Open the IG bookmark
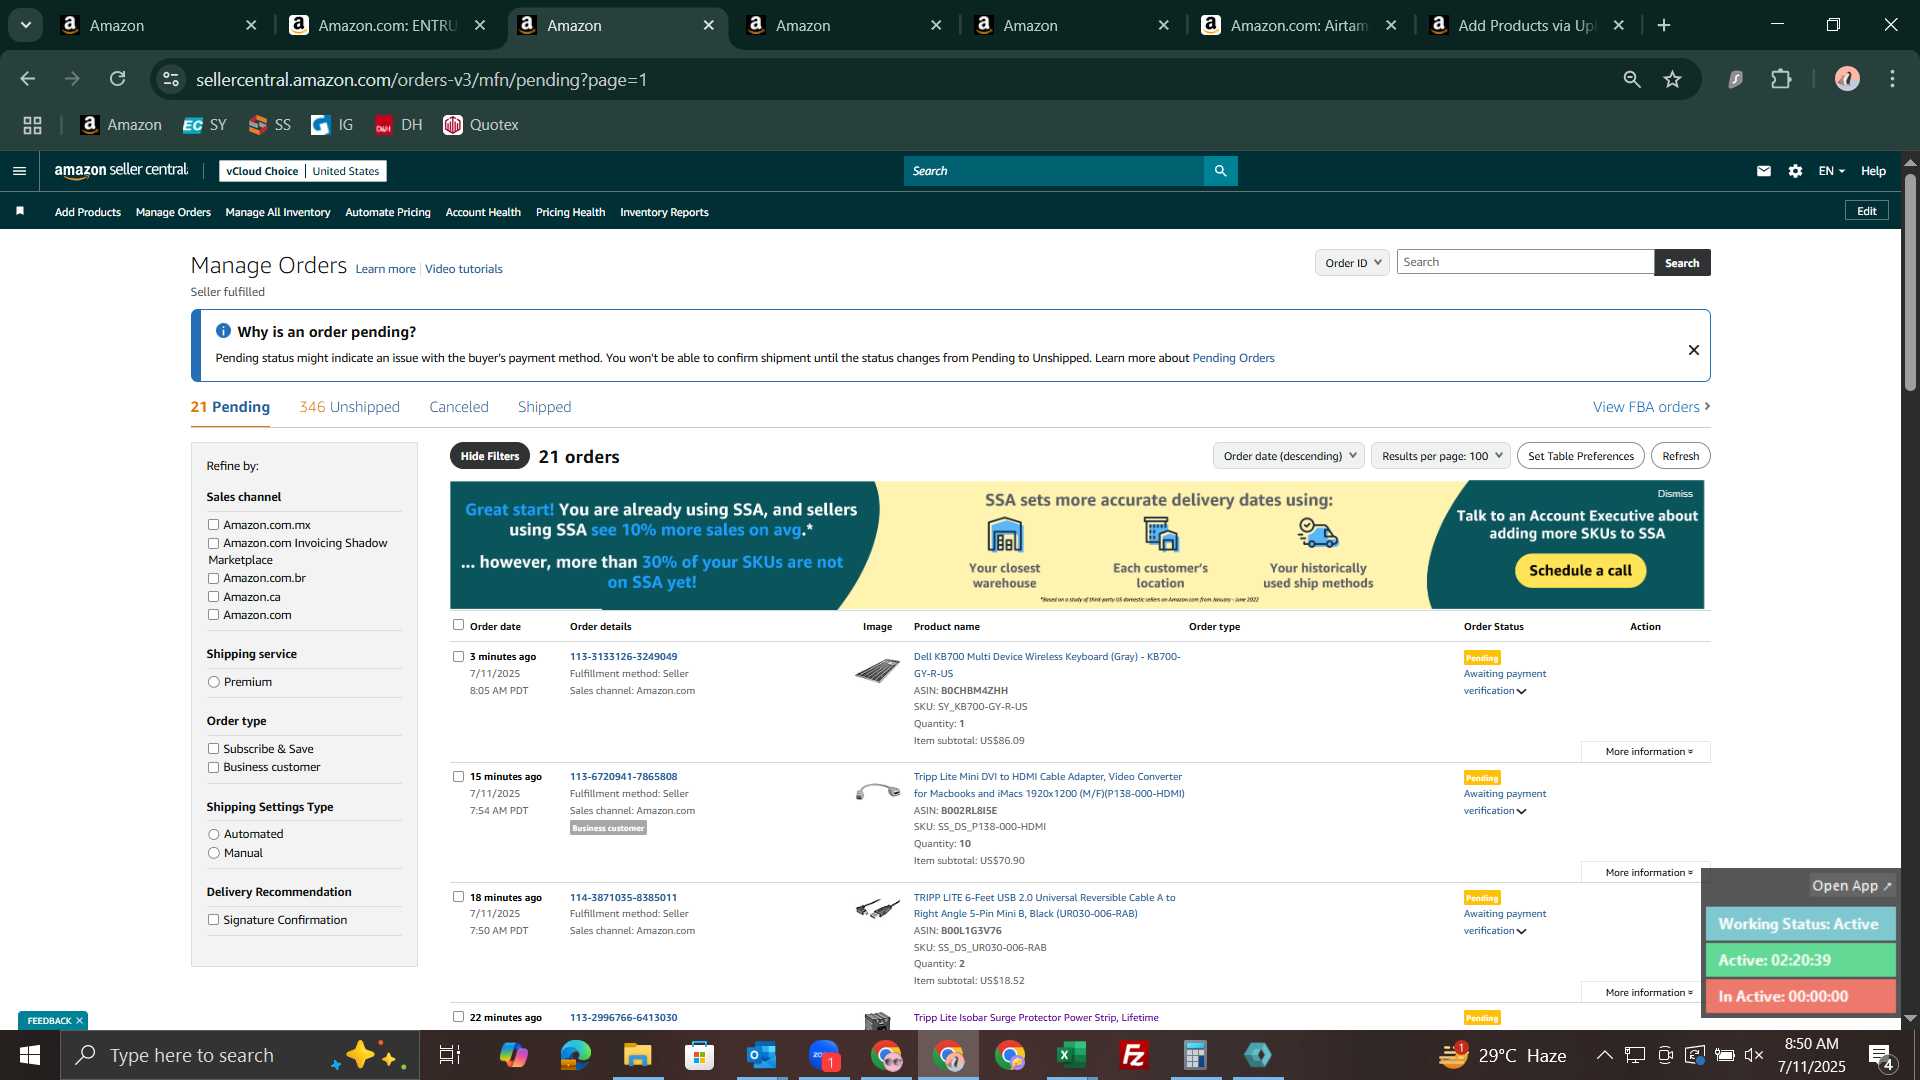The image size is (1920, 1080). click(x=332, y=125)
